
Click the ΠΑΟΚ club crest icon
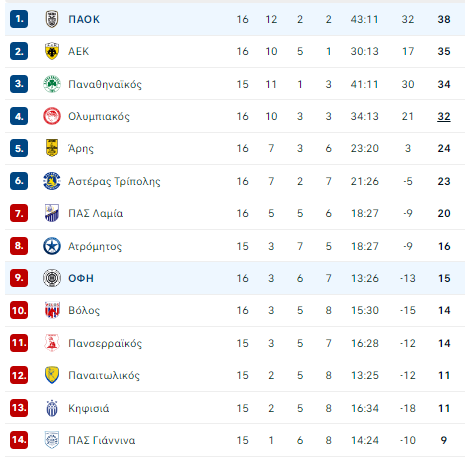52,19
